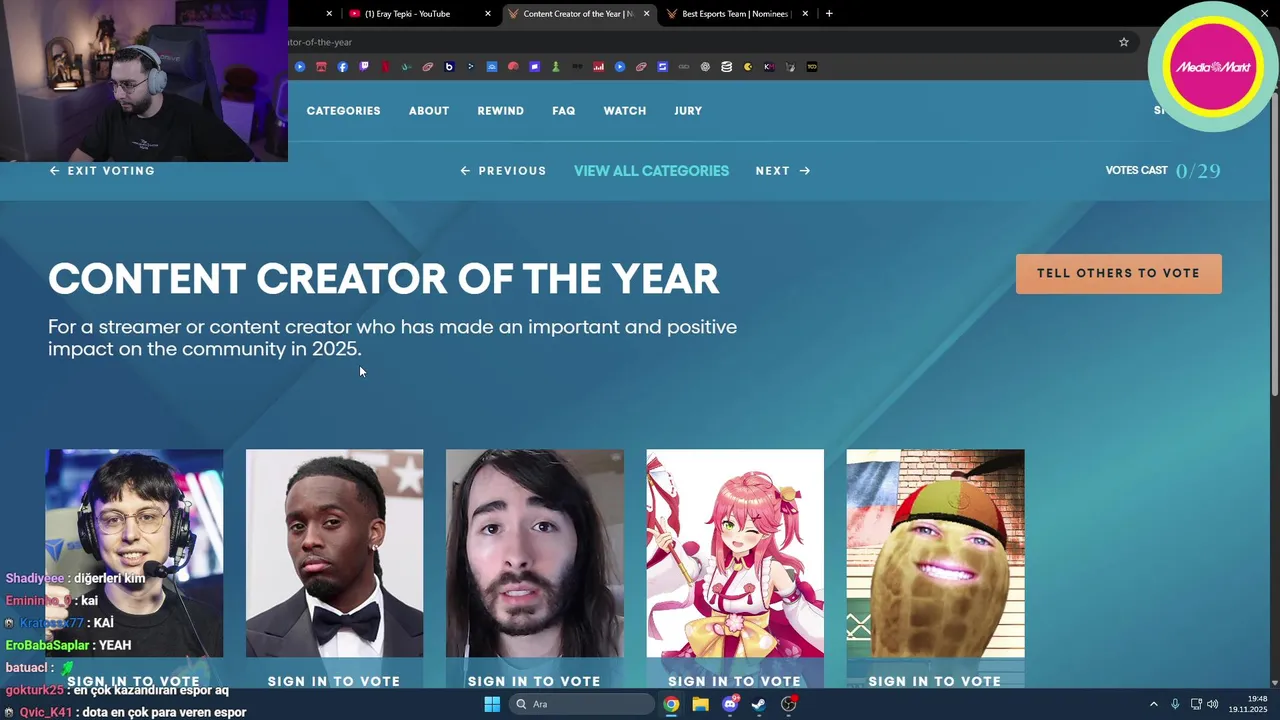
Task: Open Steam from the taskbar
Action: click(759, 704)
